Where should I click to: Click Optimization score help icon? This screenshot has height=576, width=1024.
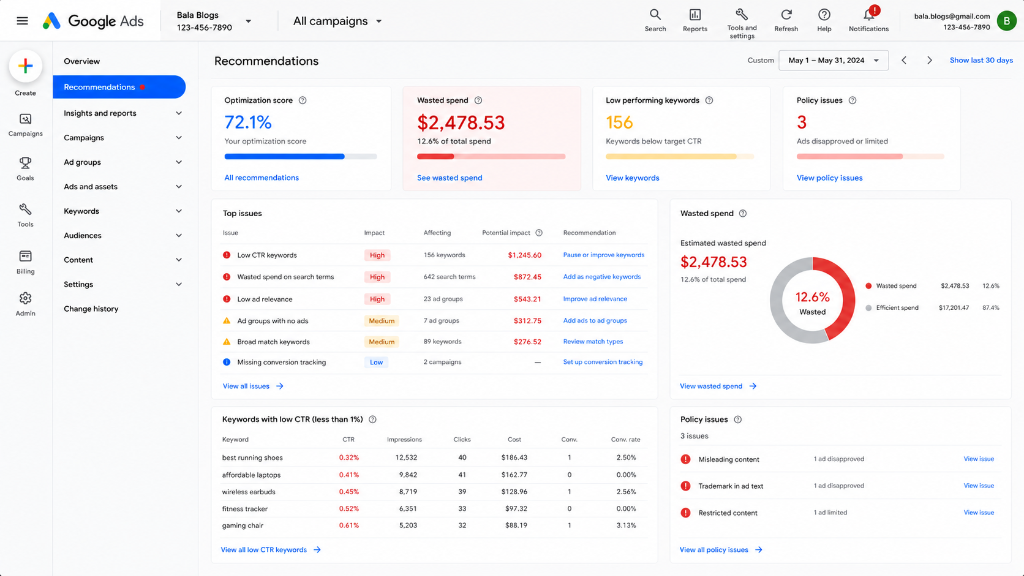pos(302,101)
